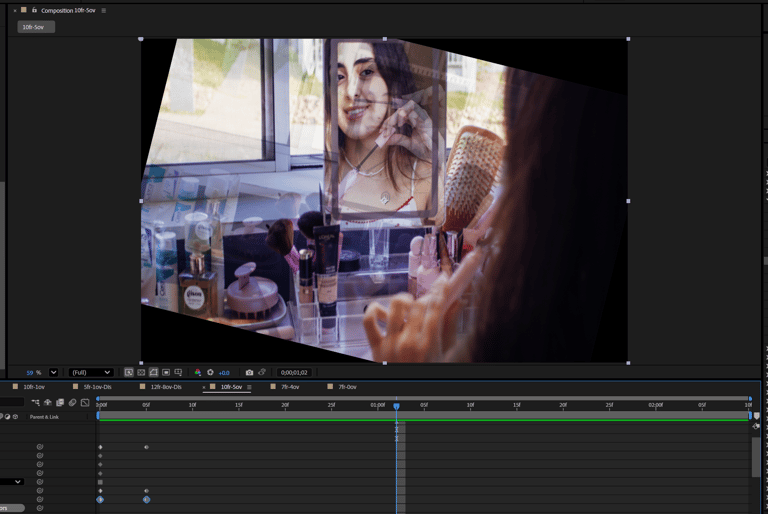Click the Comp button below marker bin
Viewport: 768px width, 514px height.
click(x=757, y=426)
